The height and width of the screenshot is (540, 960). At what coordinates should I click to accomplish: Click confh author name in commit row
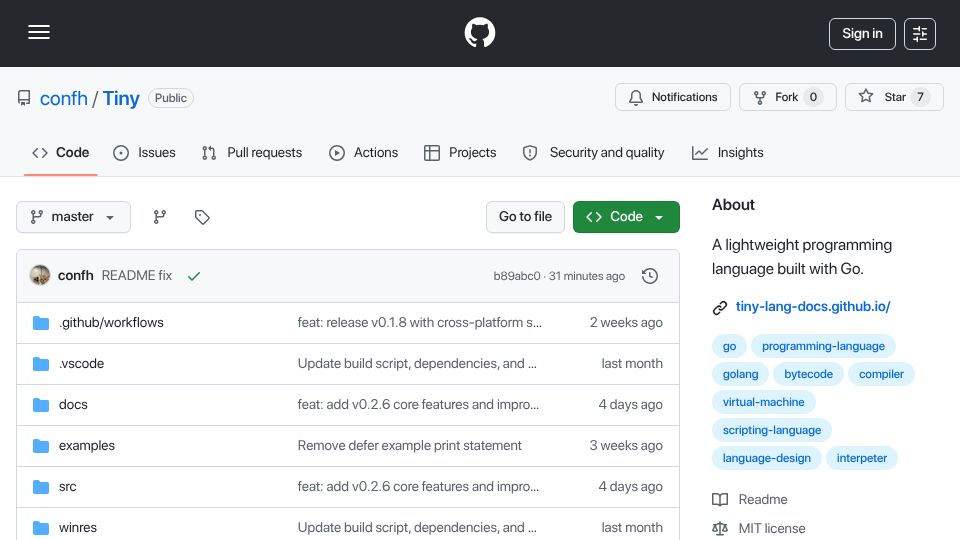[75, 276]
